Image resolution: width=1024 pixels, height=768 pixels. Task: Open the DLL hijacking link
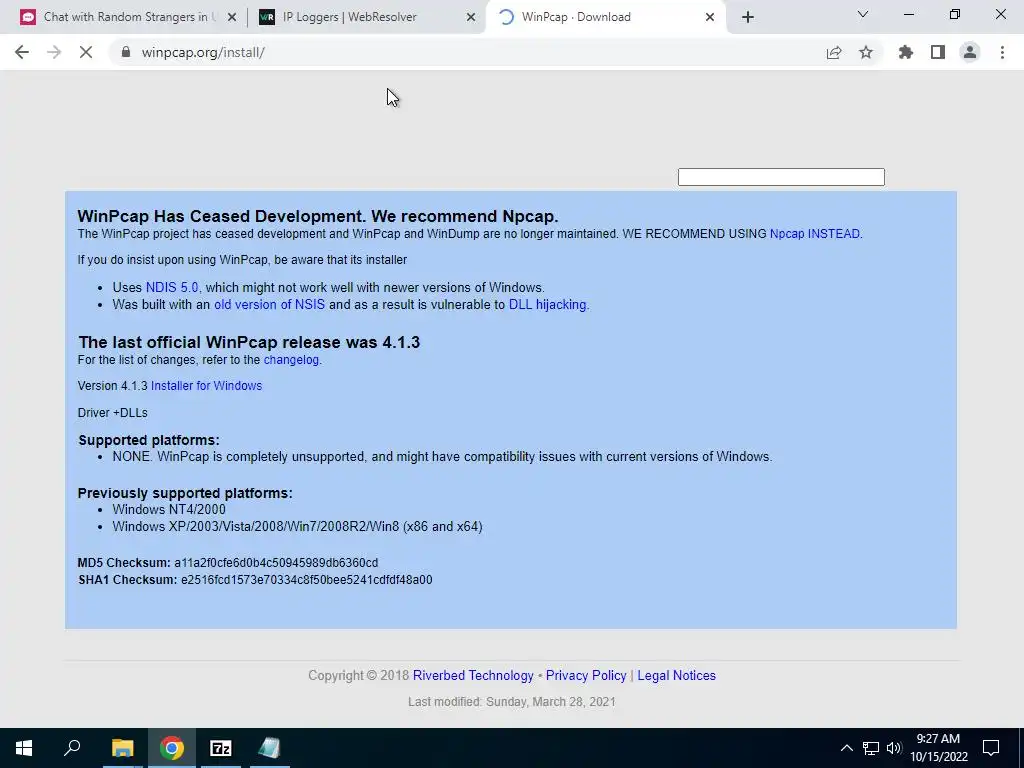pyautogui.click(x=547, y=304)
